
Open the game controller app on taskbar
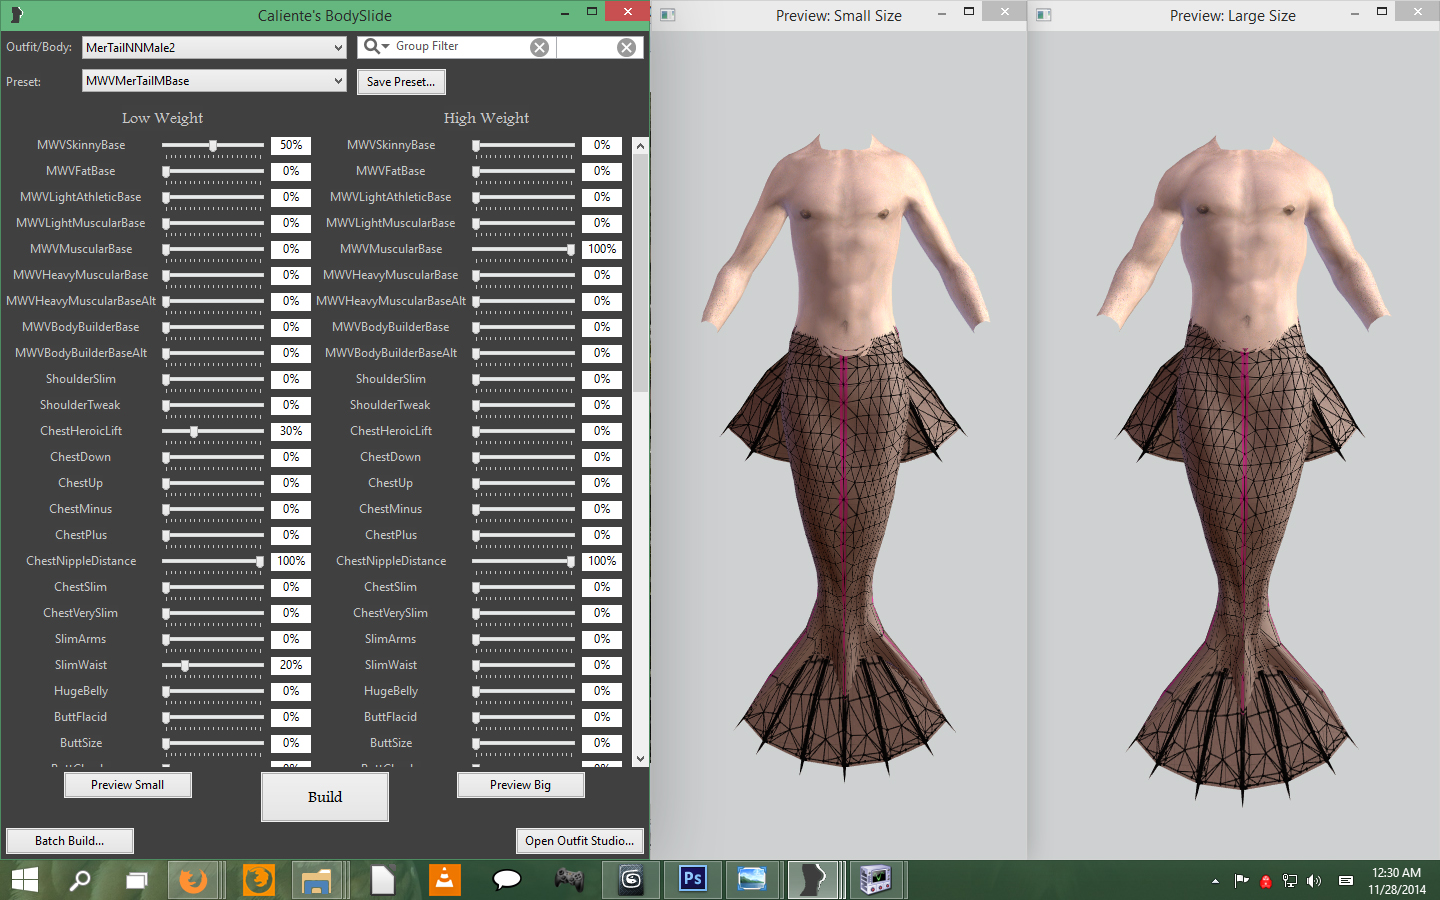[569, 880]
